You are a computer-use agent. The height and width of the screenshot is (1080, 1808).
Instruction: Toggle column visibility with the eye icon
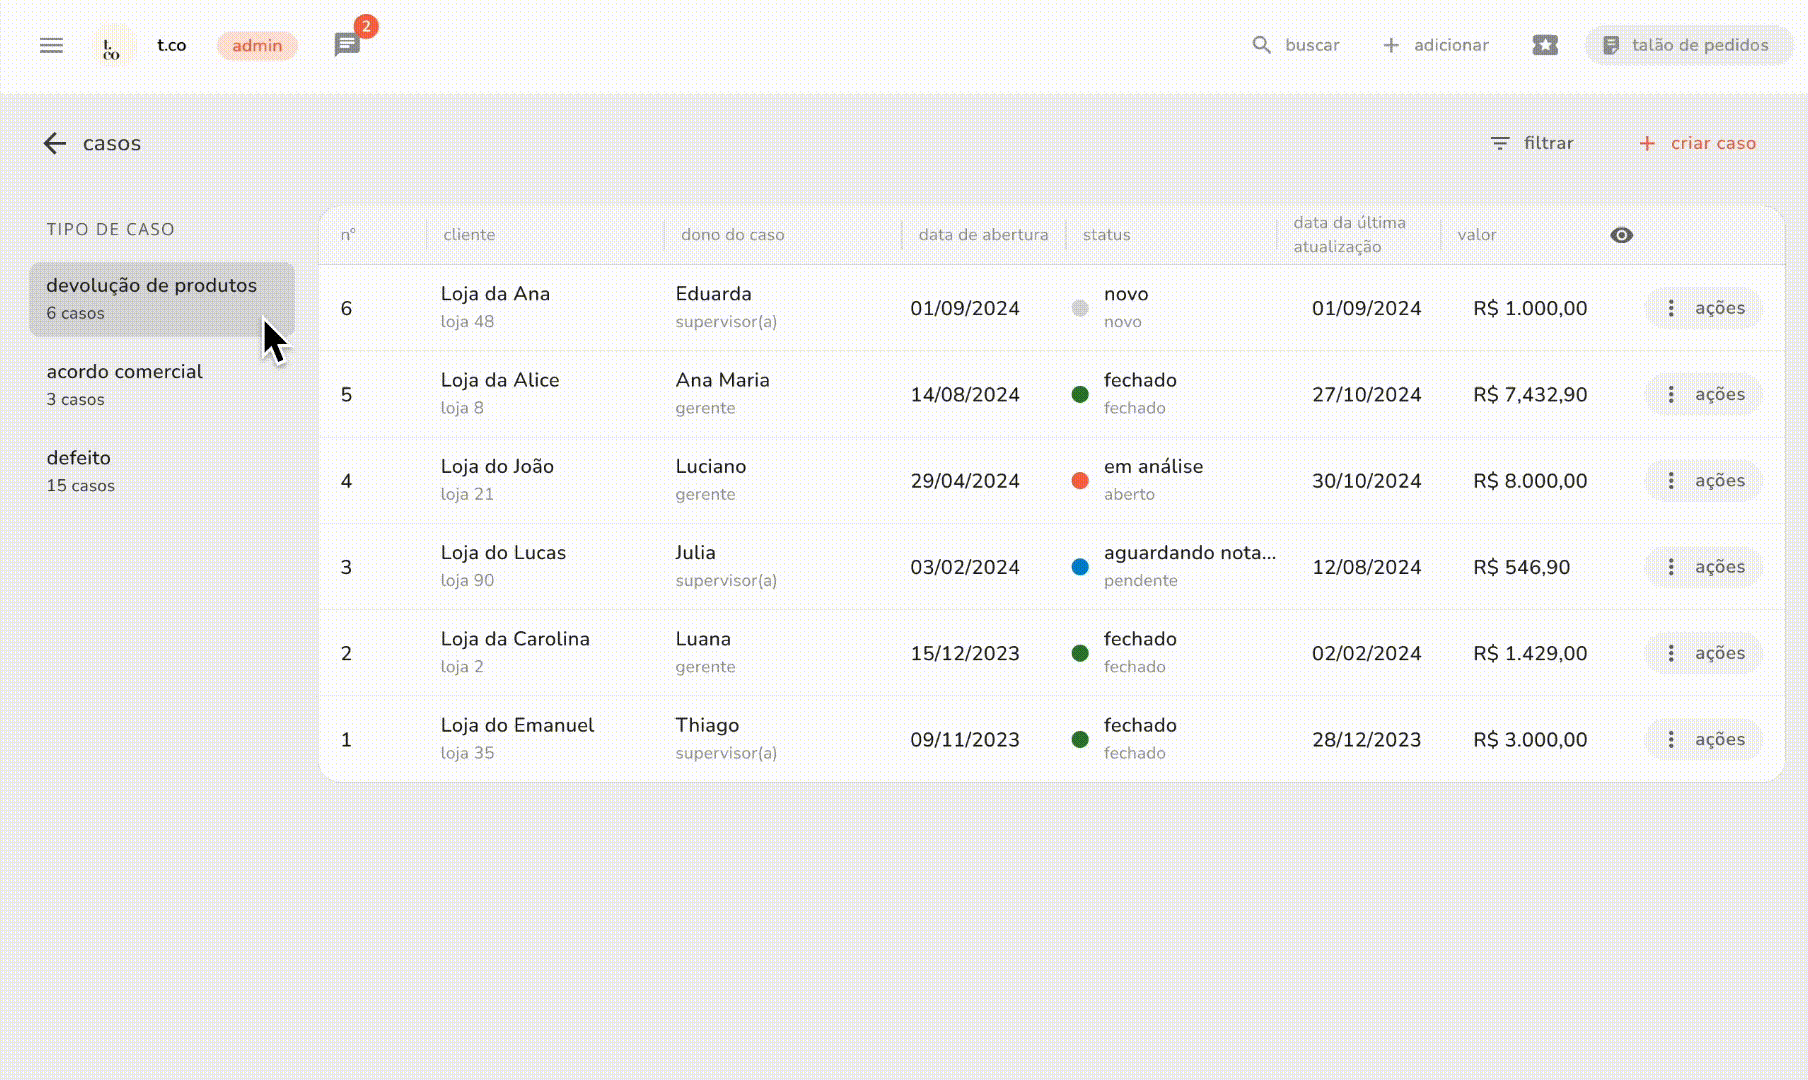coord(1621,235)
